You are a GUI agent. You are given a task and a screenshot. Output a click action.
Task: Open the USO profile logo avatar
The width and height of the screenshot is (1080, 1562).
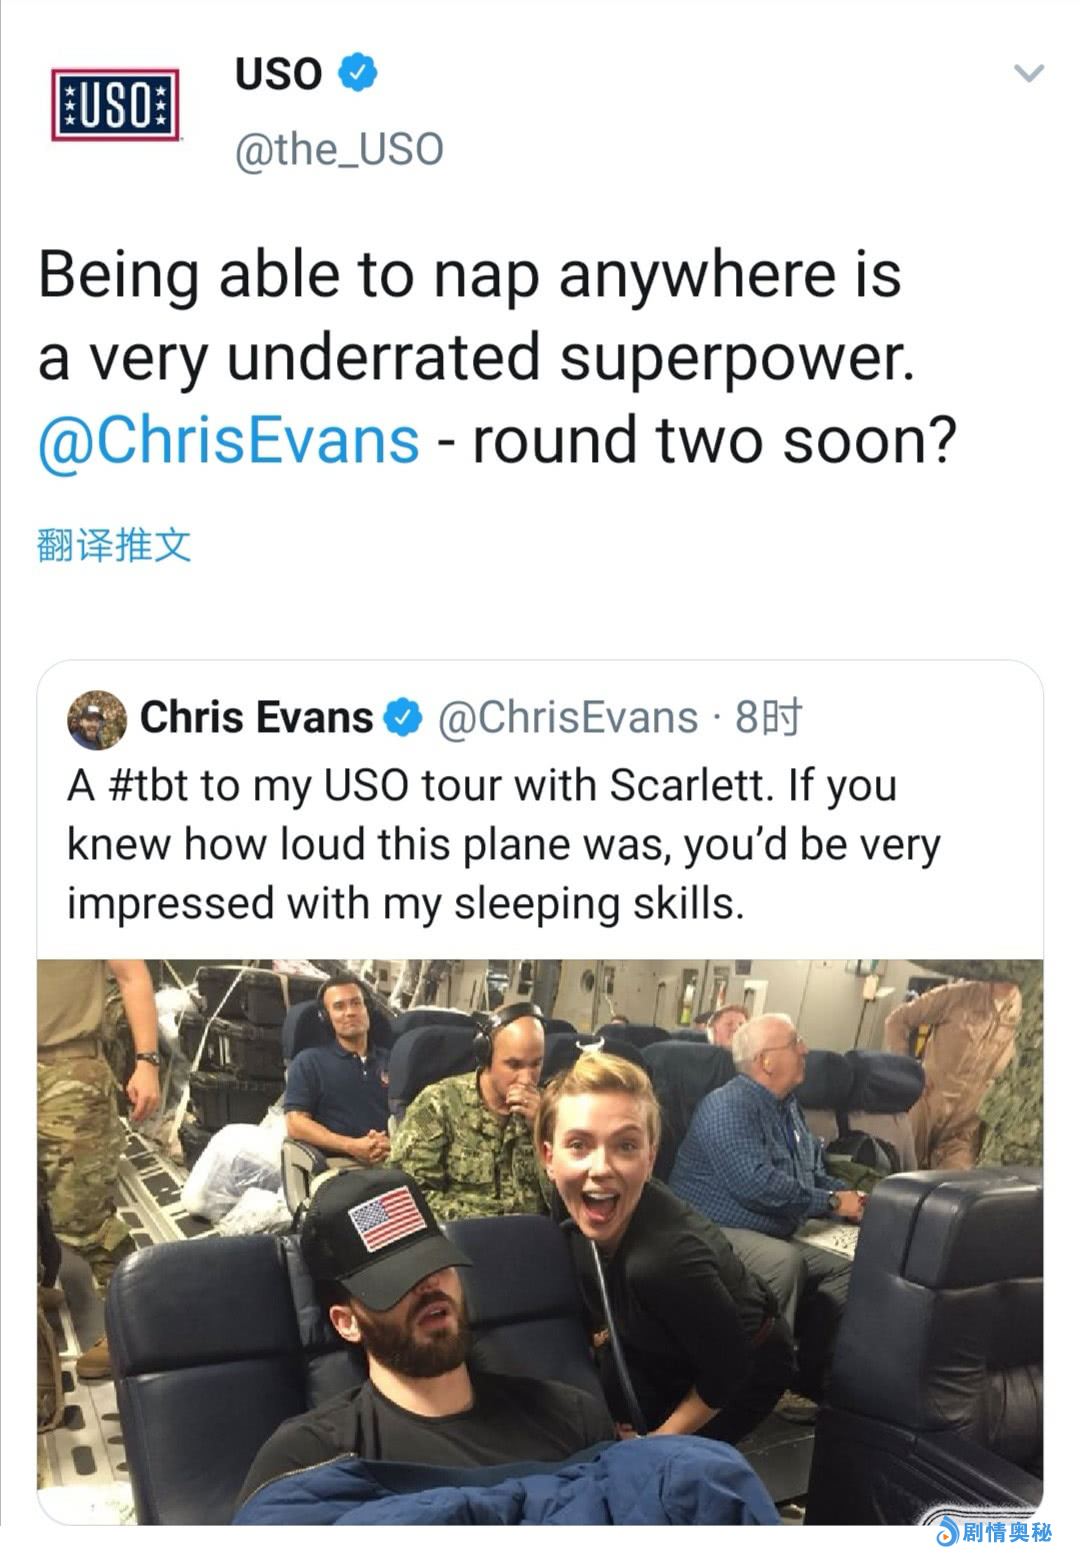click(115, 105)
